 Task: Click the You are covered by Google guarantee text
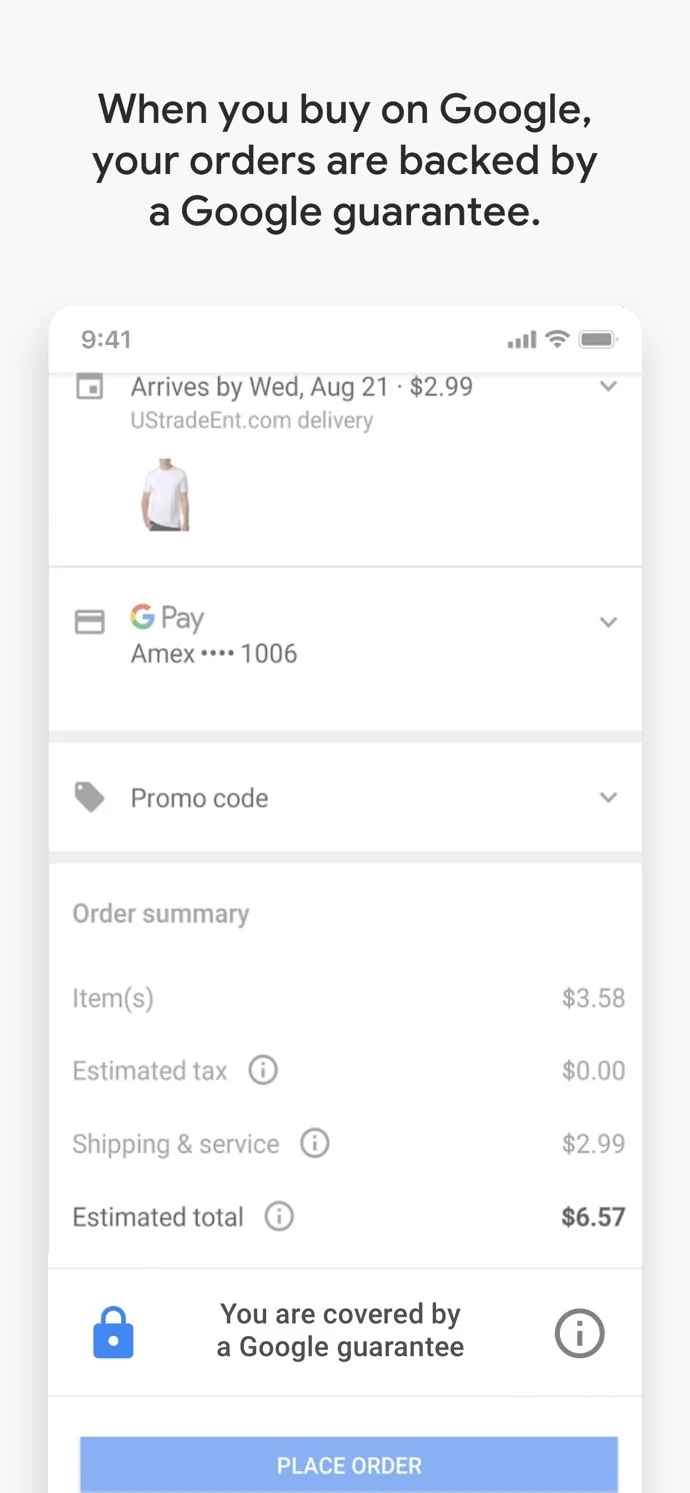coord(340,1330)
